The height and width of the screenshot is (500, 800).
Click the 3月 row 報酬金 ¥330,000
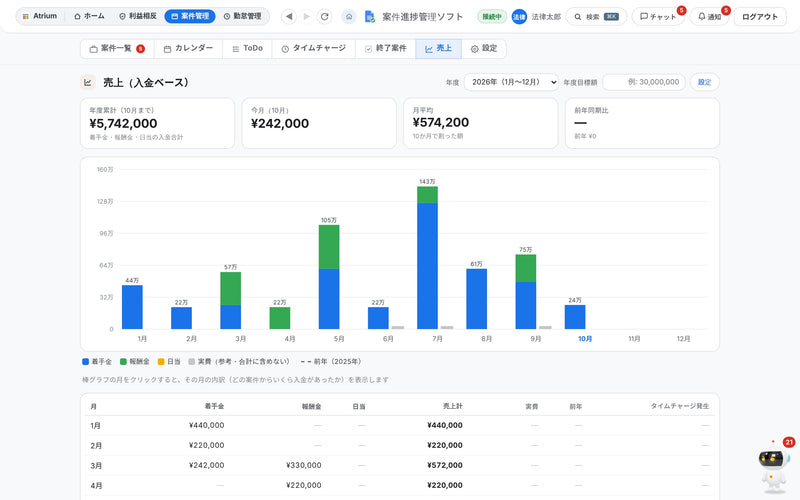(304, 465)
